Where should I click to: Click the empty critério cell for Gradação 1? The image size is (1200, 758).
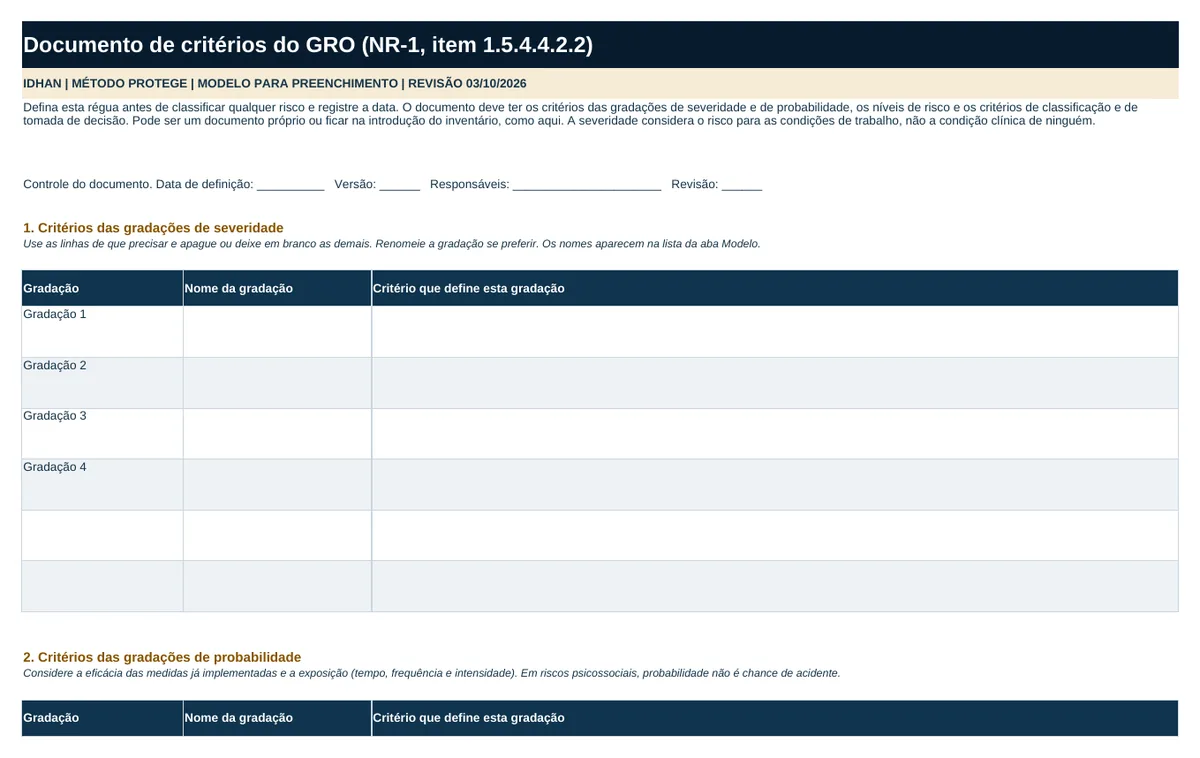click(x=775, y=332)
